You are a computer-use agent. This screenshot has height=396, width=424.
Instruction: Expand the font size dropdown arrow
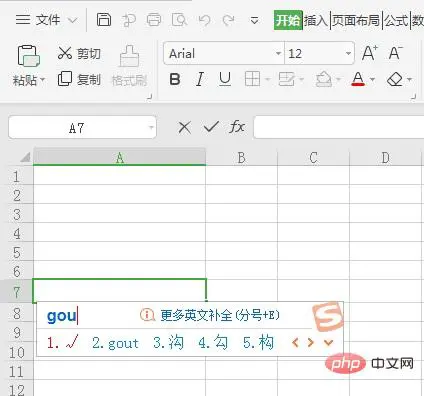coord(348,53)
